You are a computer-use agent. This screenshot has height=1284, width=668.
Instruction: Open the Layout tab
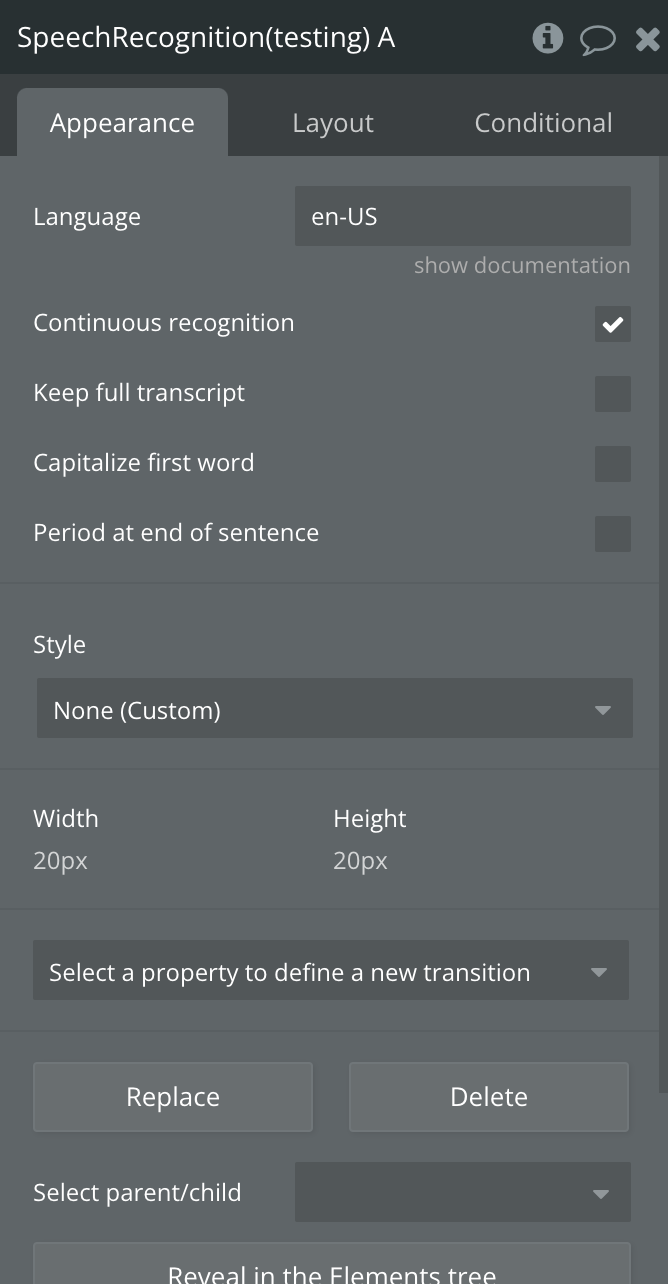[x=333, y=123]
